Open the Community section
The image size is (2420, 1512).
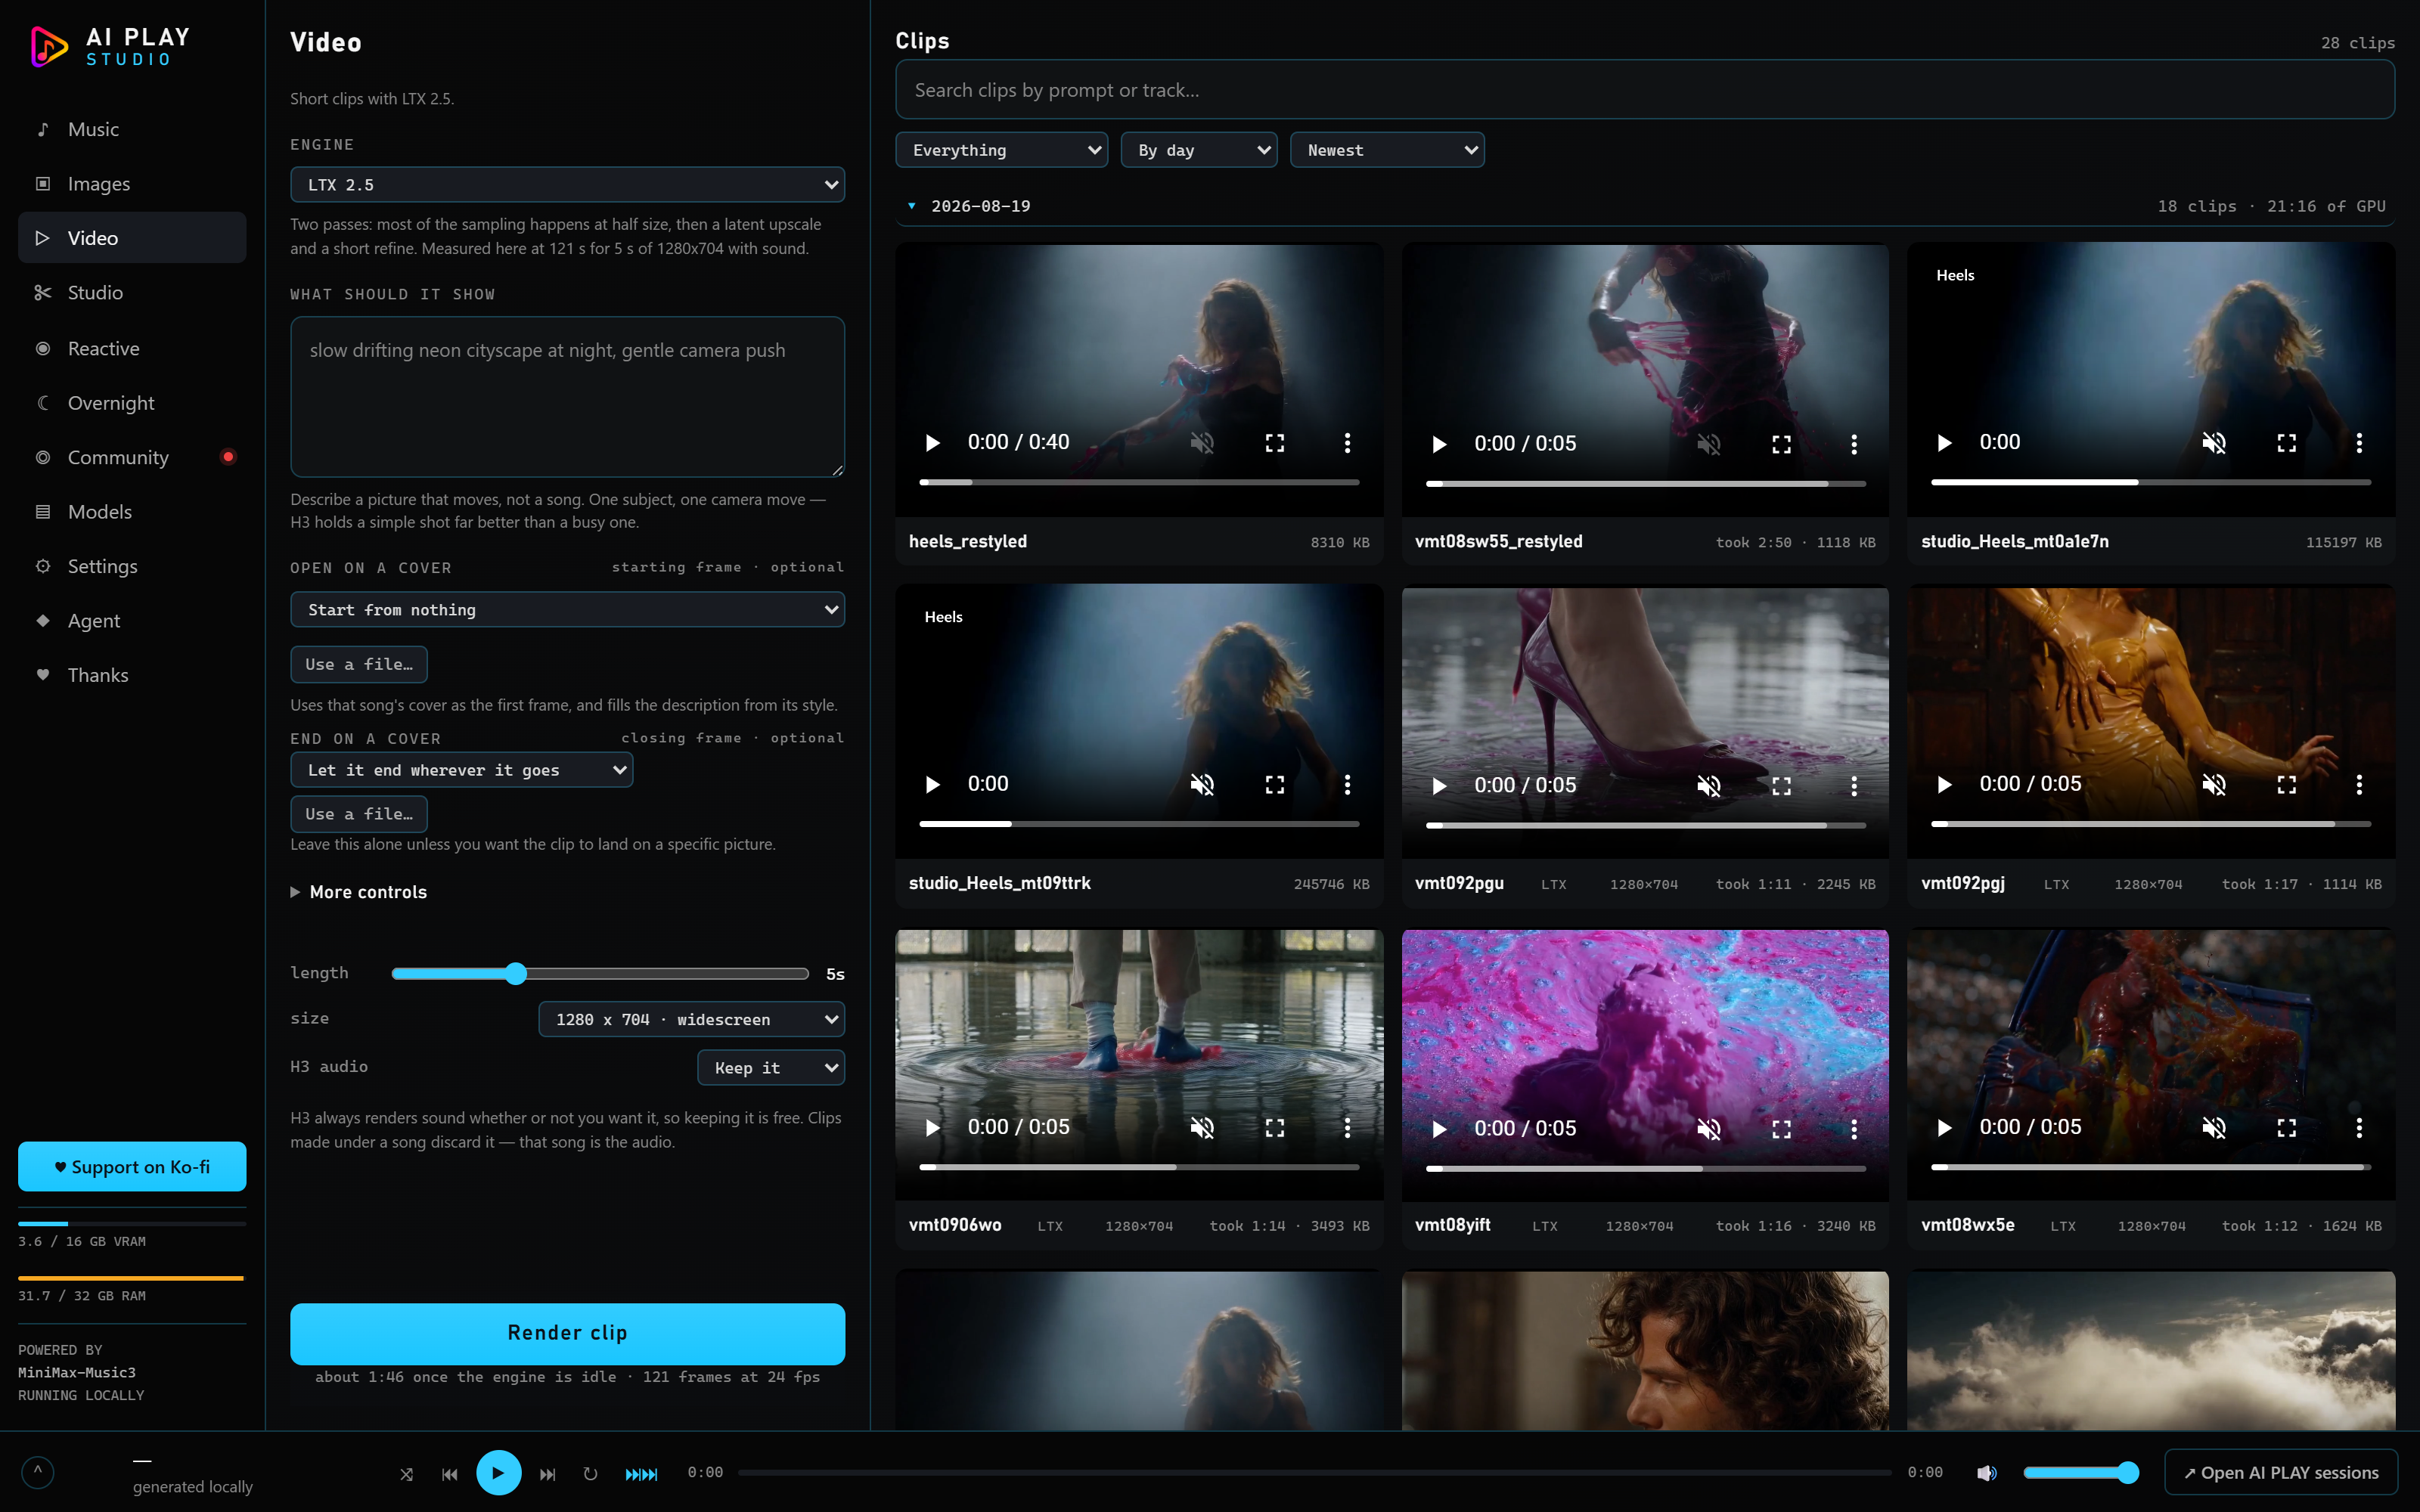click(x=132, y=457)
